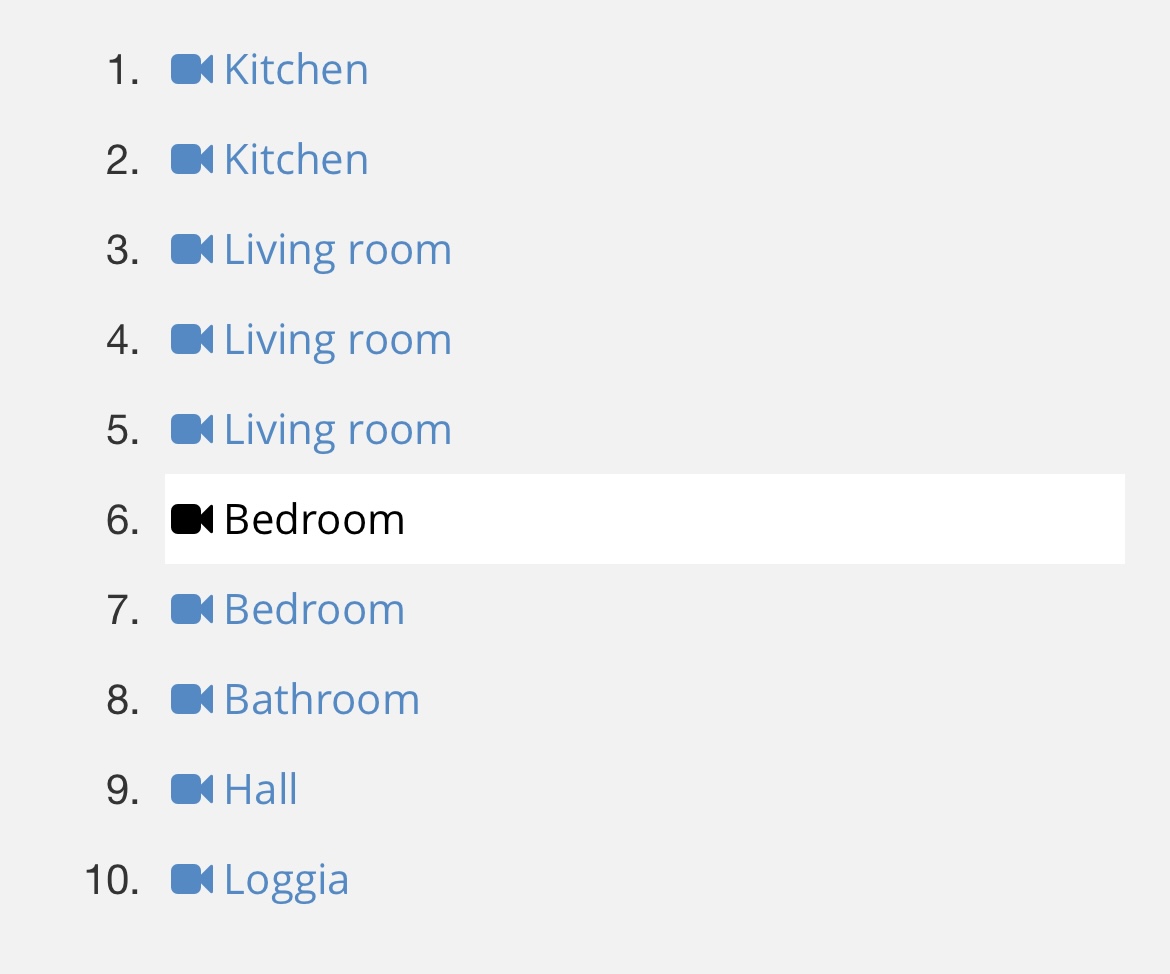Open the Bathroom camera link
Image resolution: width=1170 pixels, height=974 pixels.
click(x=322, y=700)
